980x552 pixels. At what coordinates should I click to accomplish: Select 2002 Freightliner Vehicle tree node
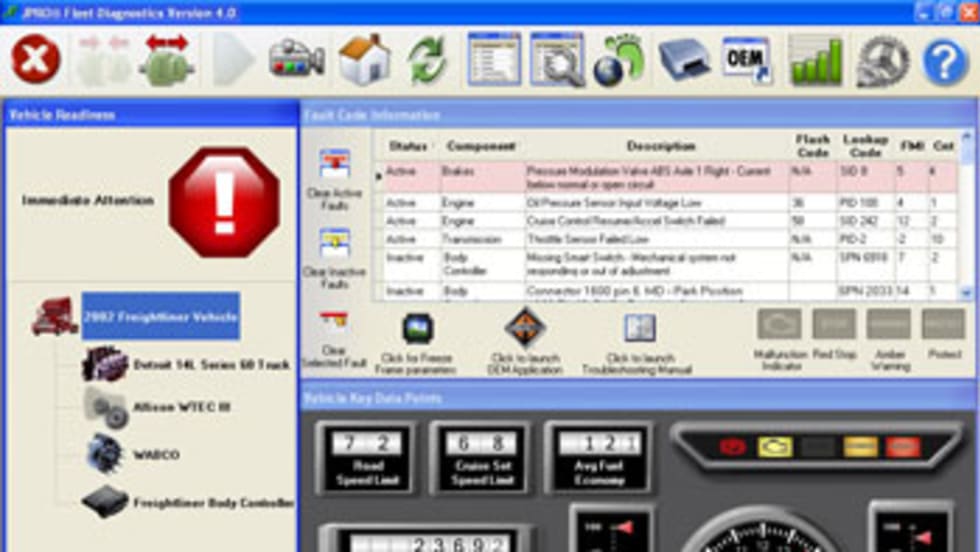point(160,316)
